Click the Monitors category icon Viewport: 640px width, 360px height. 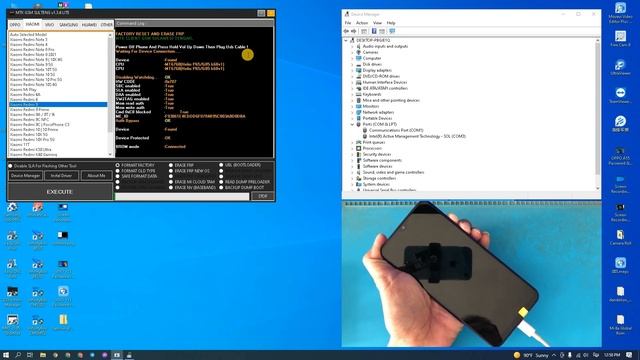point(359,106)
